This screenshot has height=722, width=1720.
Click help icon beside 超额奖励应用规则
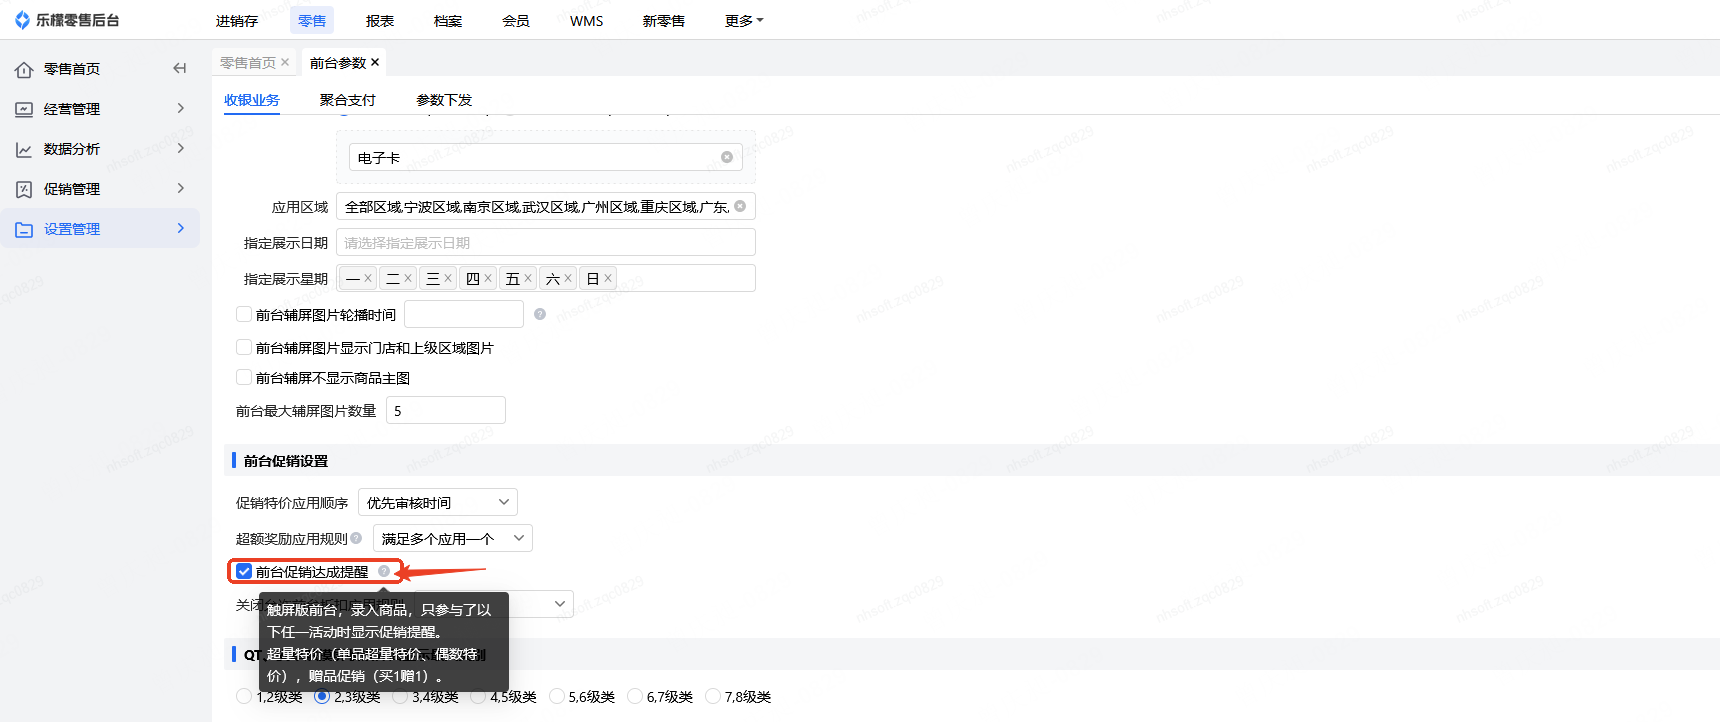tap(356, 538)
